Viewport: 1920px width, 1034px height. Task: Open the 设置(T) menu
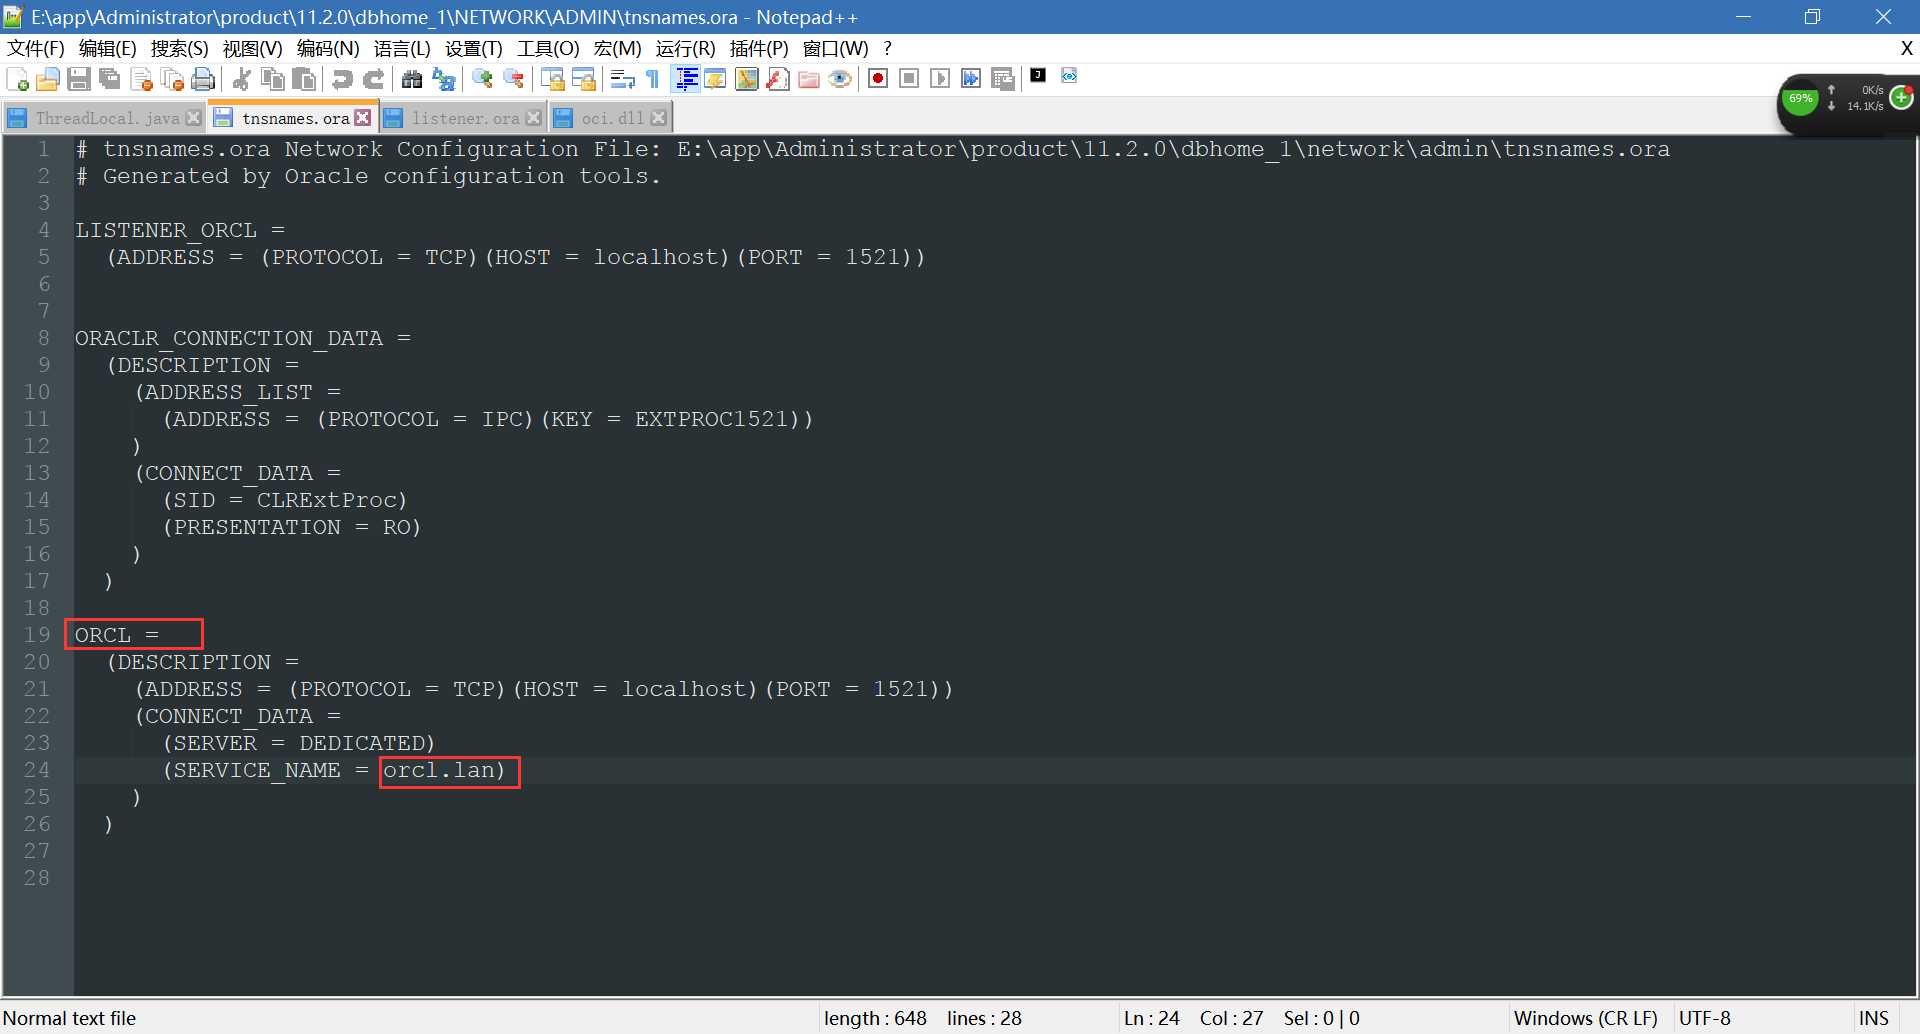coord(473,49)
